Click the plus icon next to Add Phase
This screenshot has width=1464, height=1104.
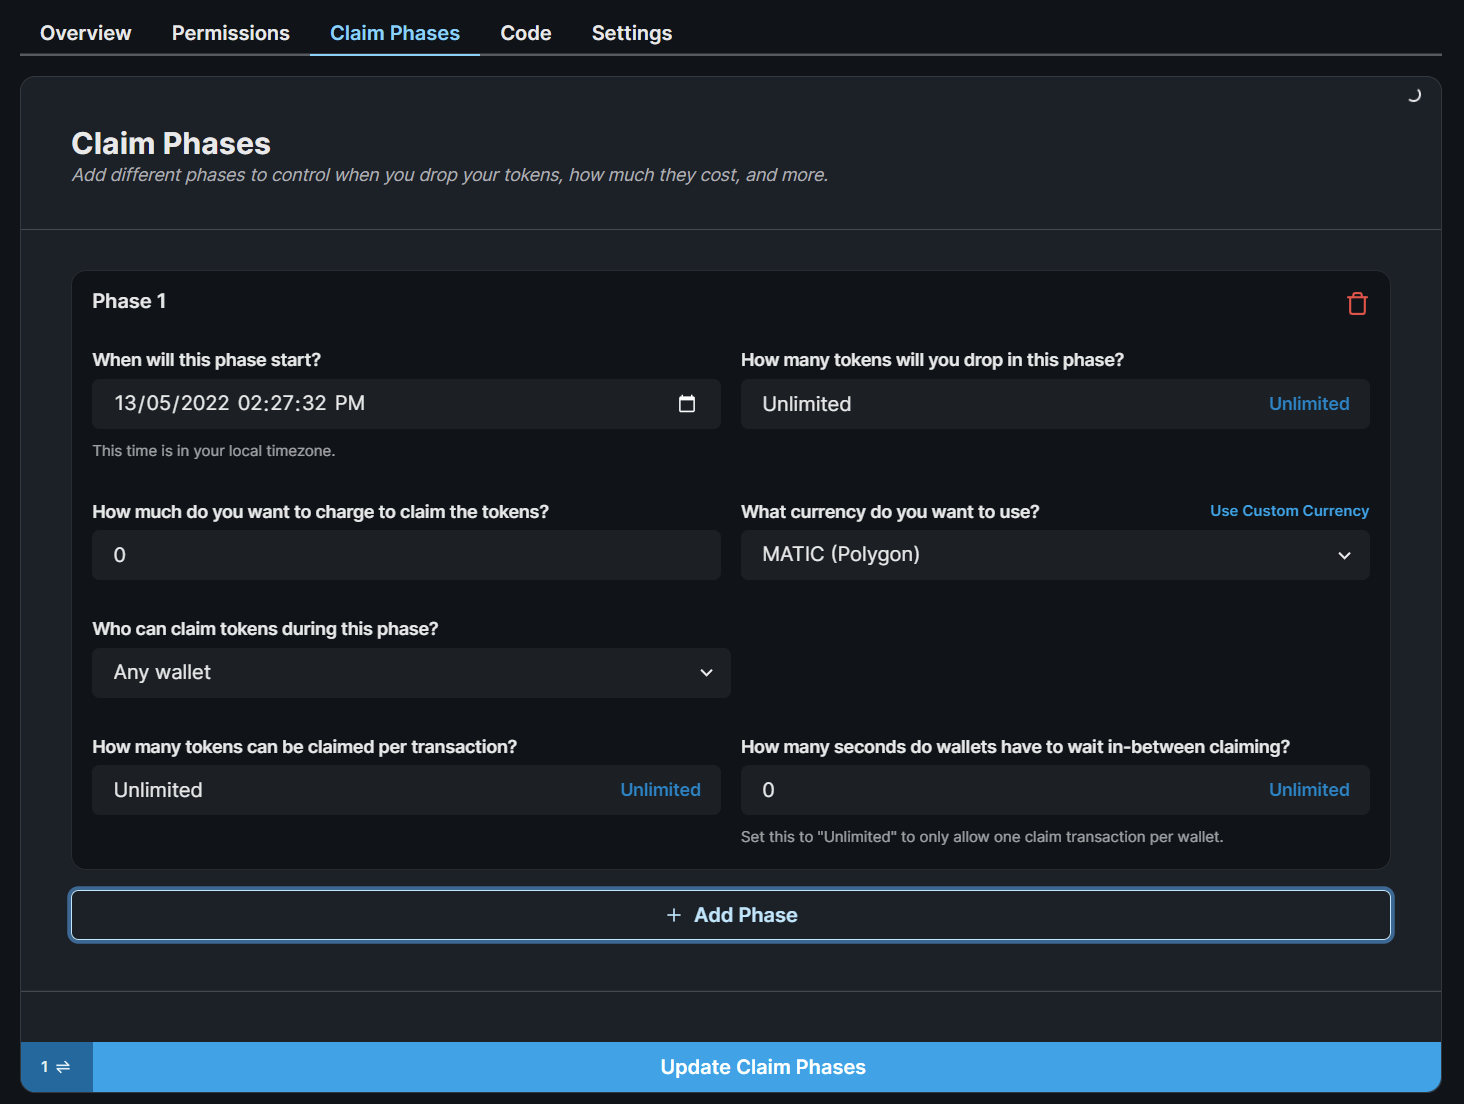pos(673,914)
